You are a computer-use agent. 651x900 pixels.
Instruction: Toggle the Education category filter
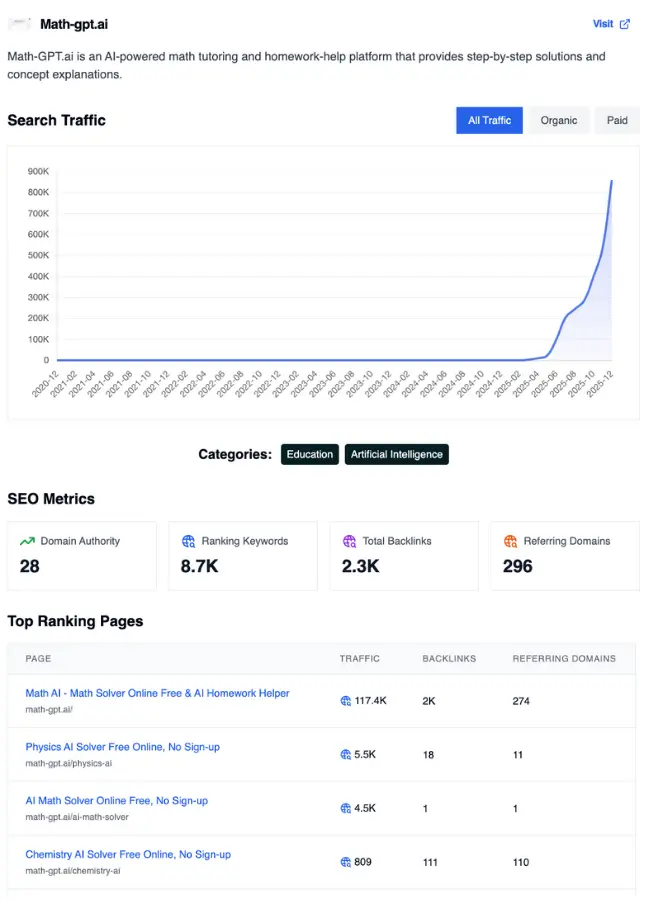coord(309,454)
